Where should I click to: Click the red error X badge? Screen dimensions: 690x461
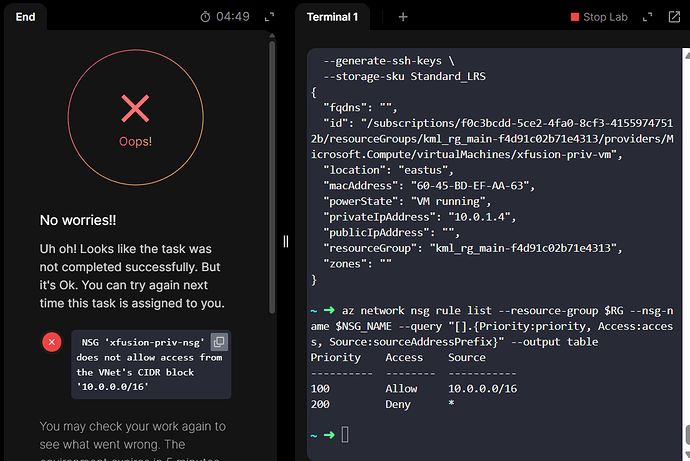coord(52,342)
